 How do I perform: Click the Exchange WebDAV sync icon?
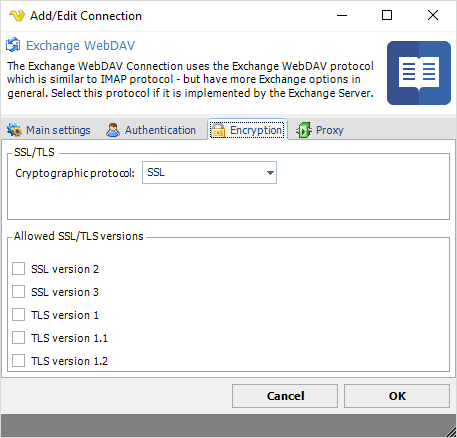click(13, 45)
